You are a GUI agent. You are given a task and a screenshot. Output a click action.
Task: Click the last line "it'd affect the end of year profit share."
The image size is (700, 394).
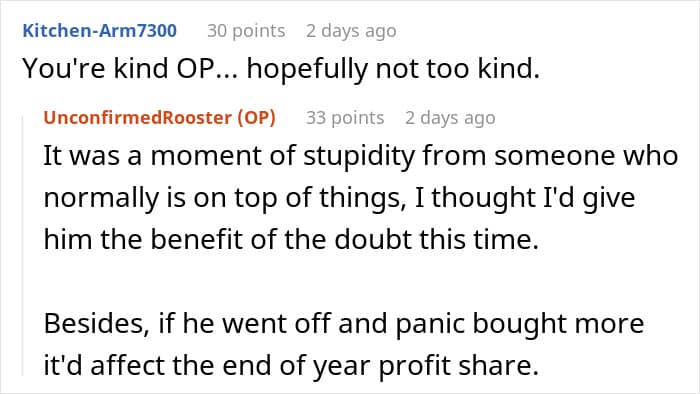pyautogui.click(x=291, y=365)
